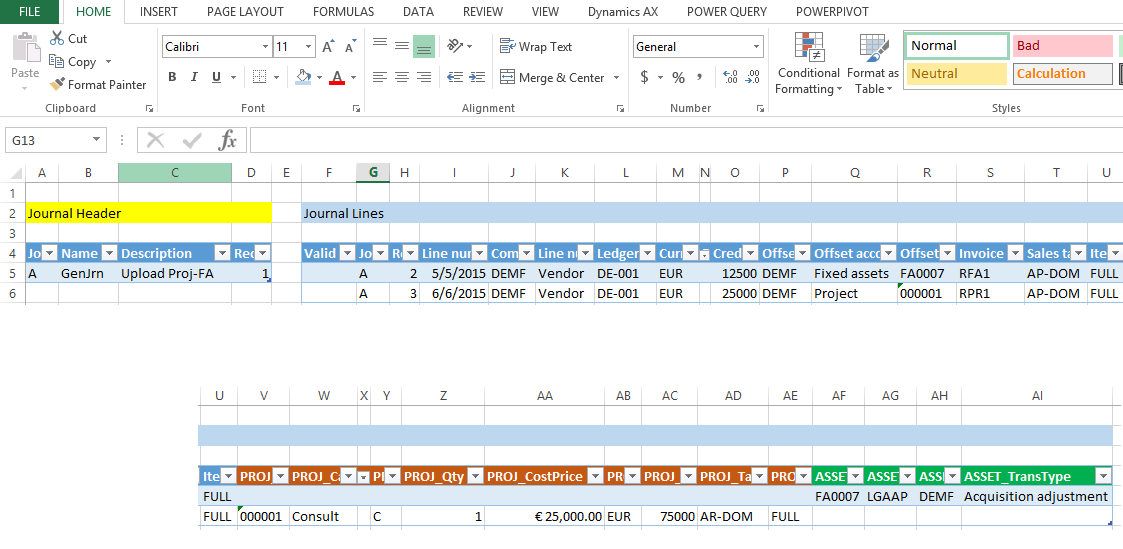Apply the Bad cell style swatch
1123x549 pixels.
[x=1062, y=46]
